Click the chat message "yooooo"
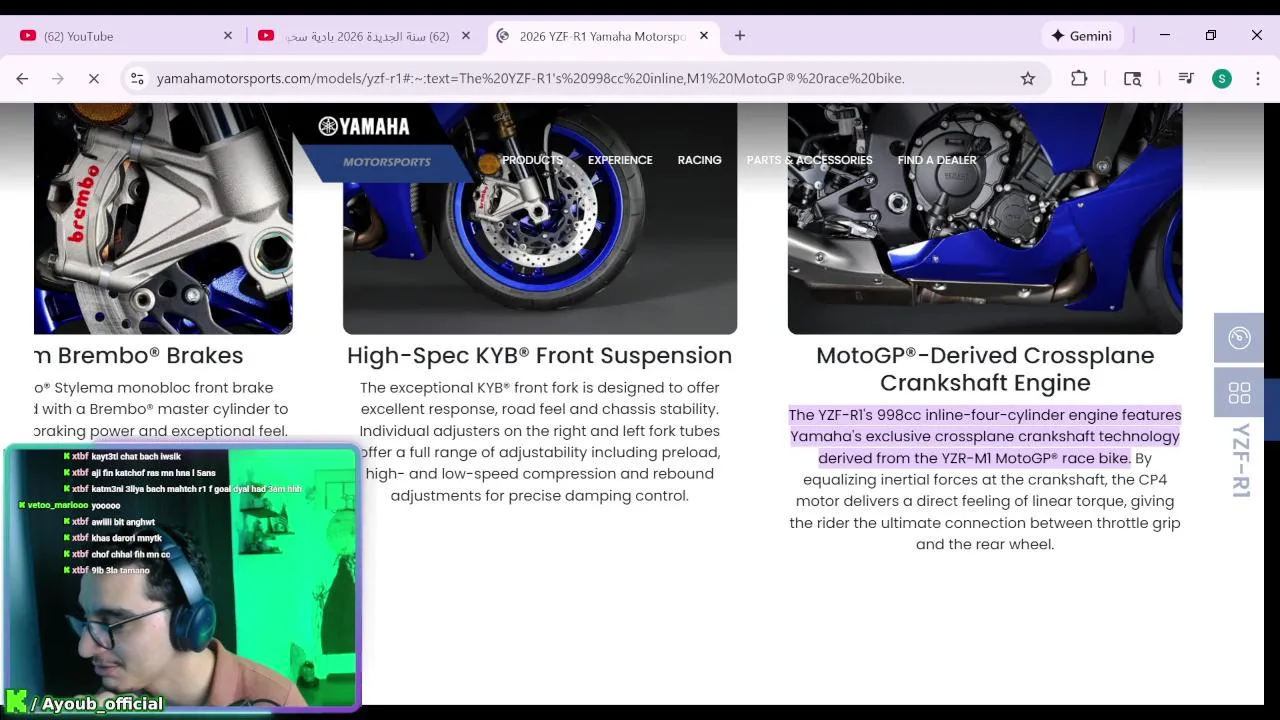1280x720 pixels. pyautogui.click(x=106, y=506)
